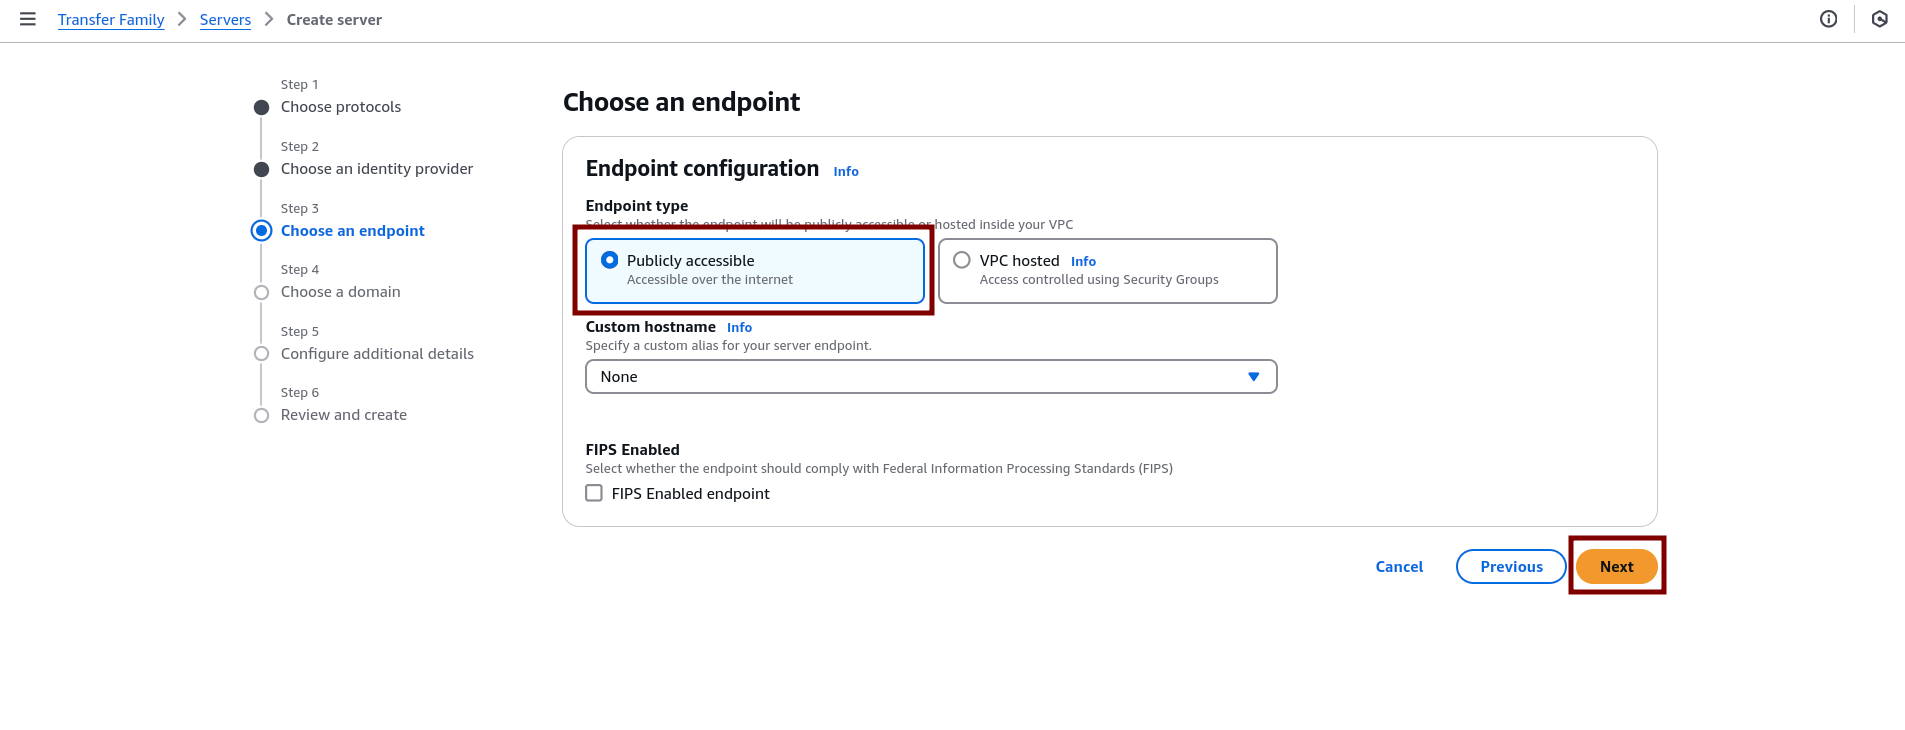This screenshot has height=730, width=1905.
Task: Go to Transfer Family breadcrumb
Action: pyautogui.click(x=111, y=20)
